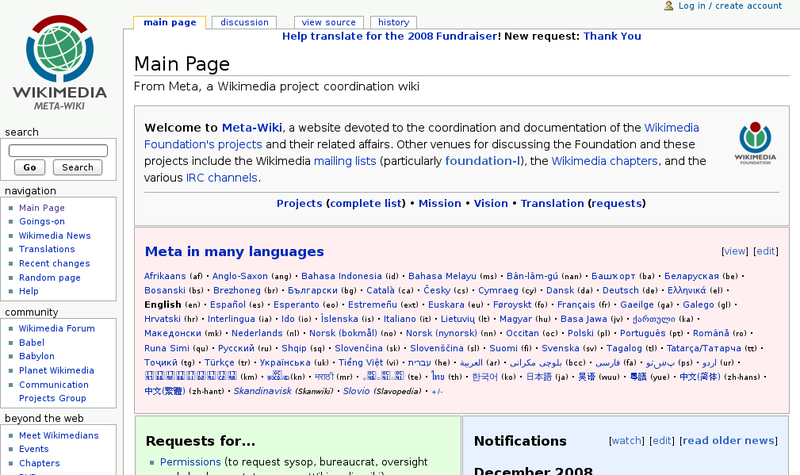Open the history tab
Viewport: 800px width, 475px height.
click(x=393, y=22)
